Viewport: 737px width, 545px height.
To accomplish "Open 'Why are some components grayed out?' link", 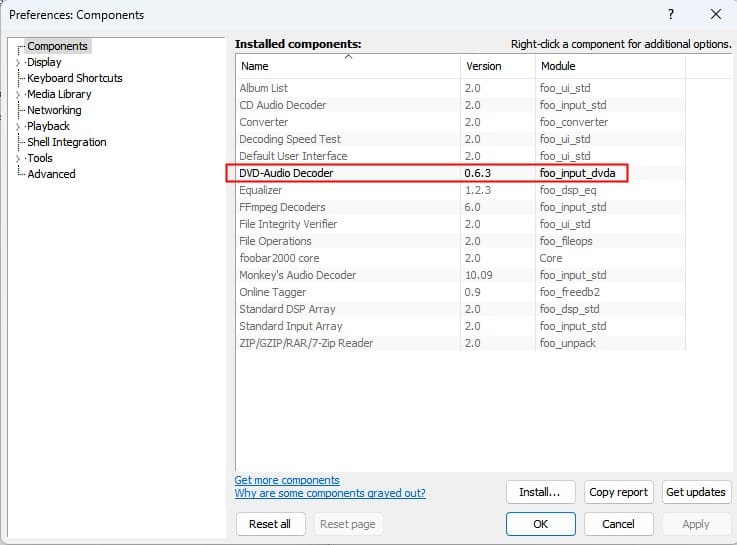I will (x=330, y=493).
